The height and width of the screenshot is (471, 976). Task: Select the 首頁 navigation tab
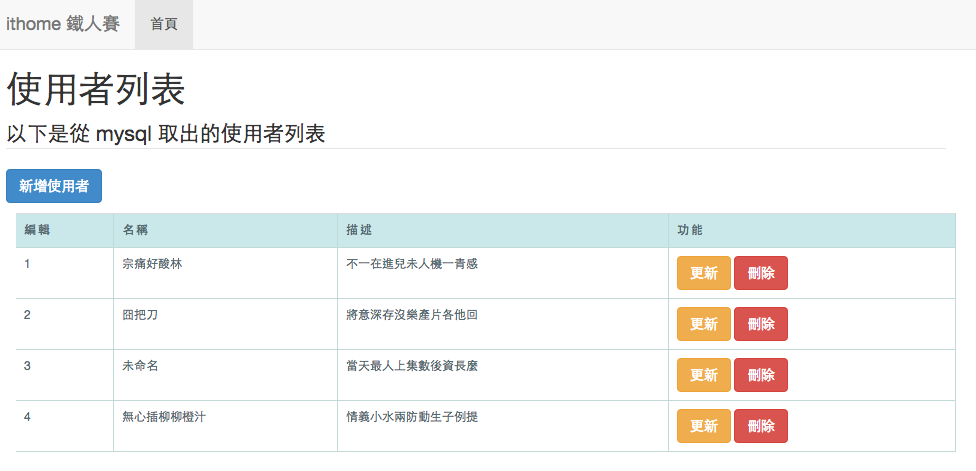tap(164, 24)
